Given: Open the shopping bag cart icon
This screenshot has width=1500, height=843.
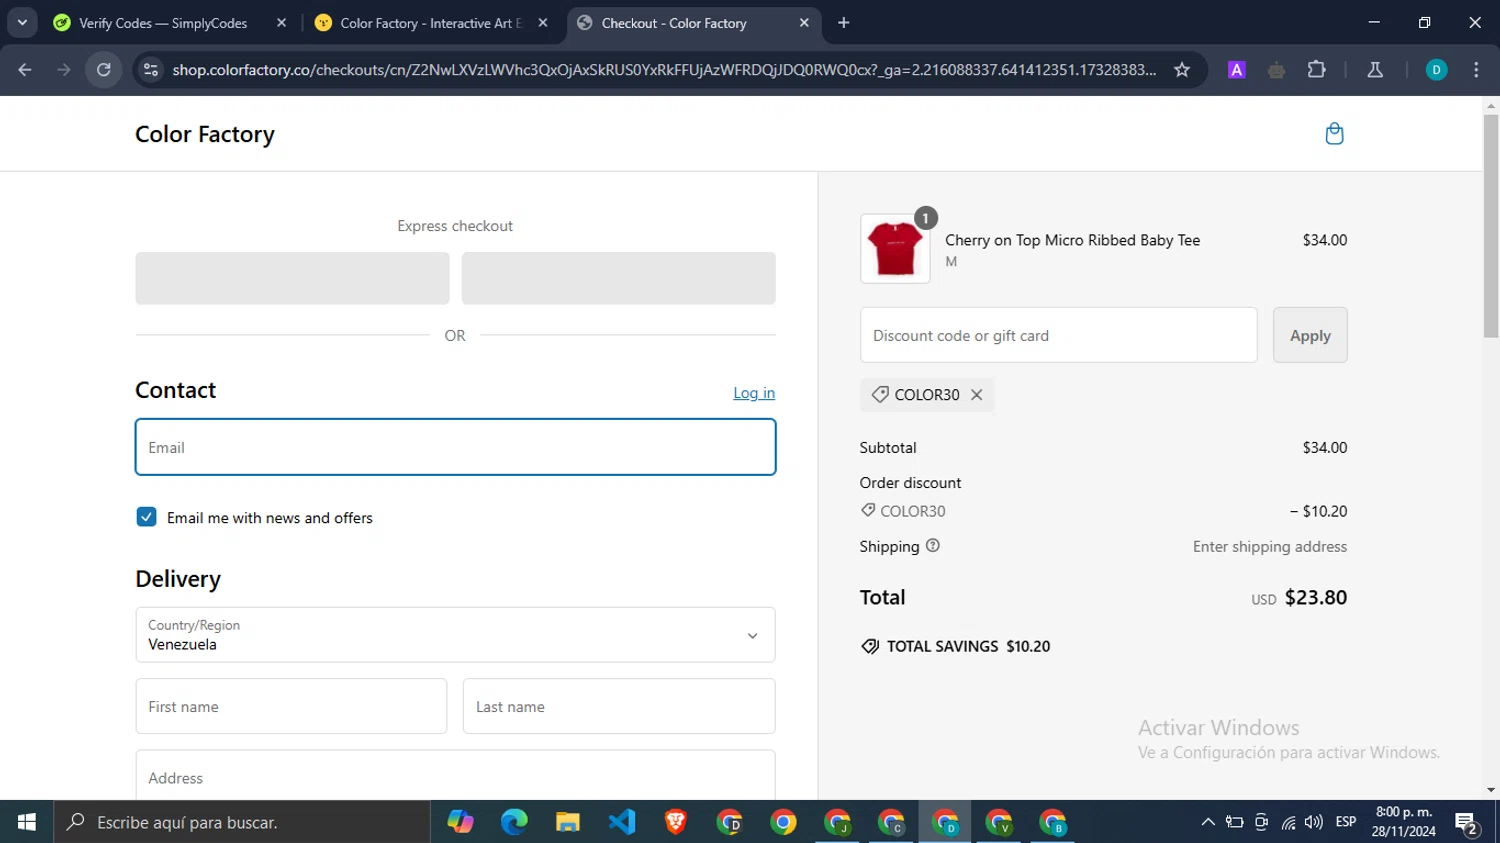Looking at the screenshot, I should [1334, 134].
